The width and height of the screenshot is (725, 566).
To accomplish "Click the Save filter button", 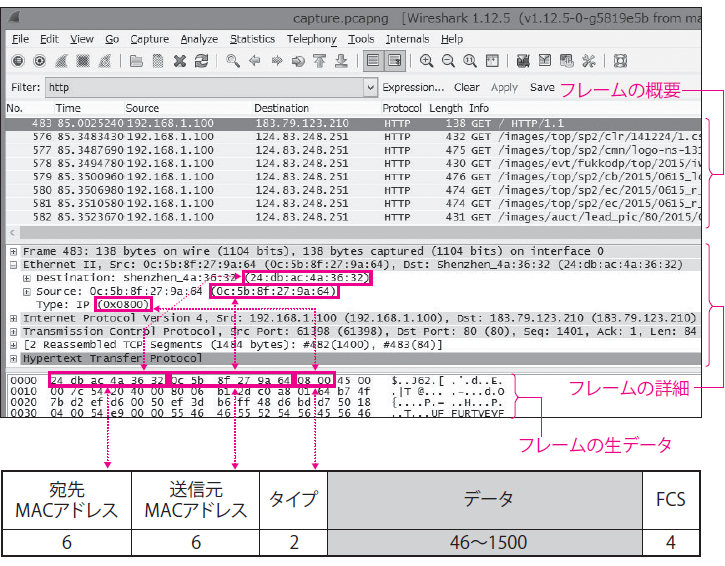I will 542,87.
